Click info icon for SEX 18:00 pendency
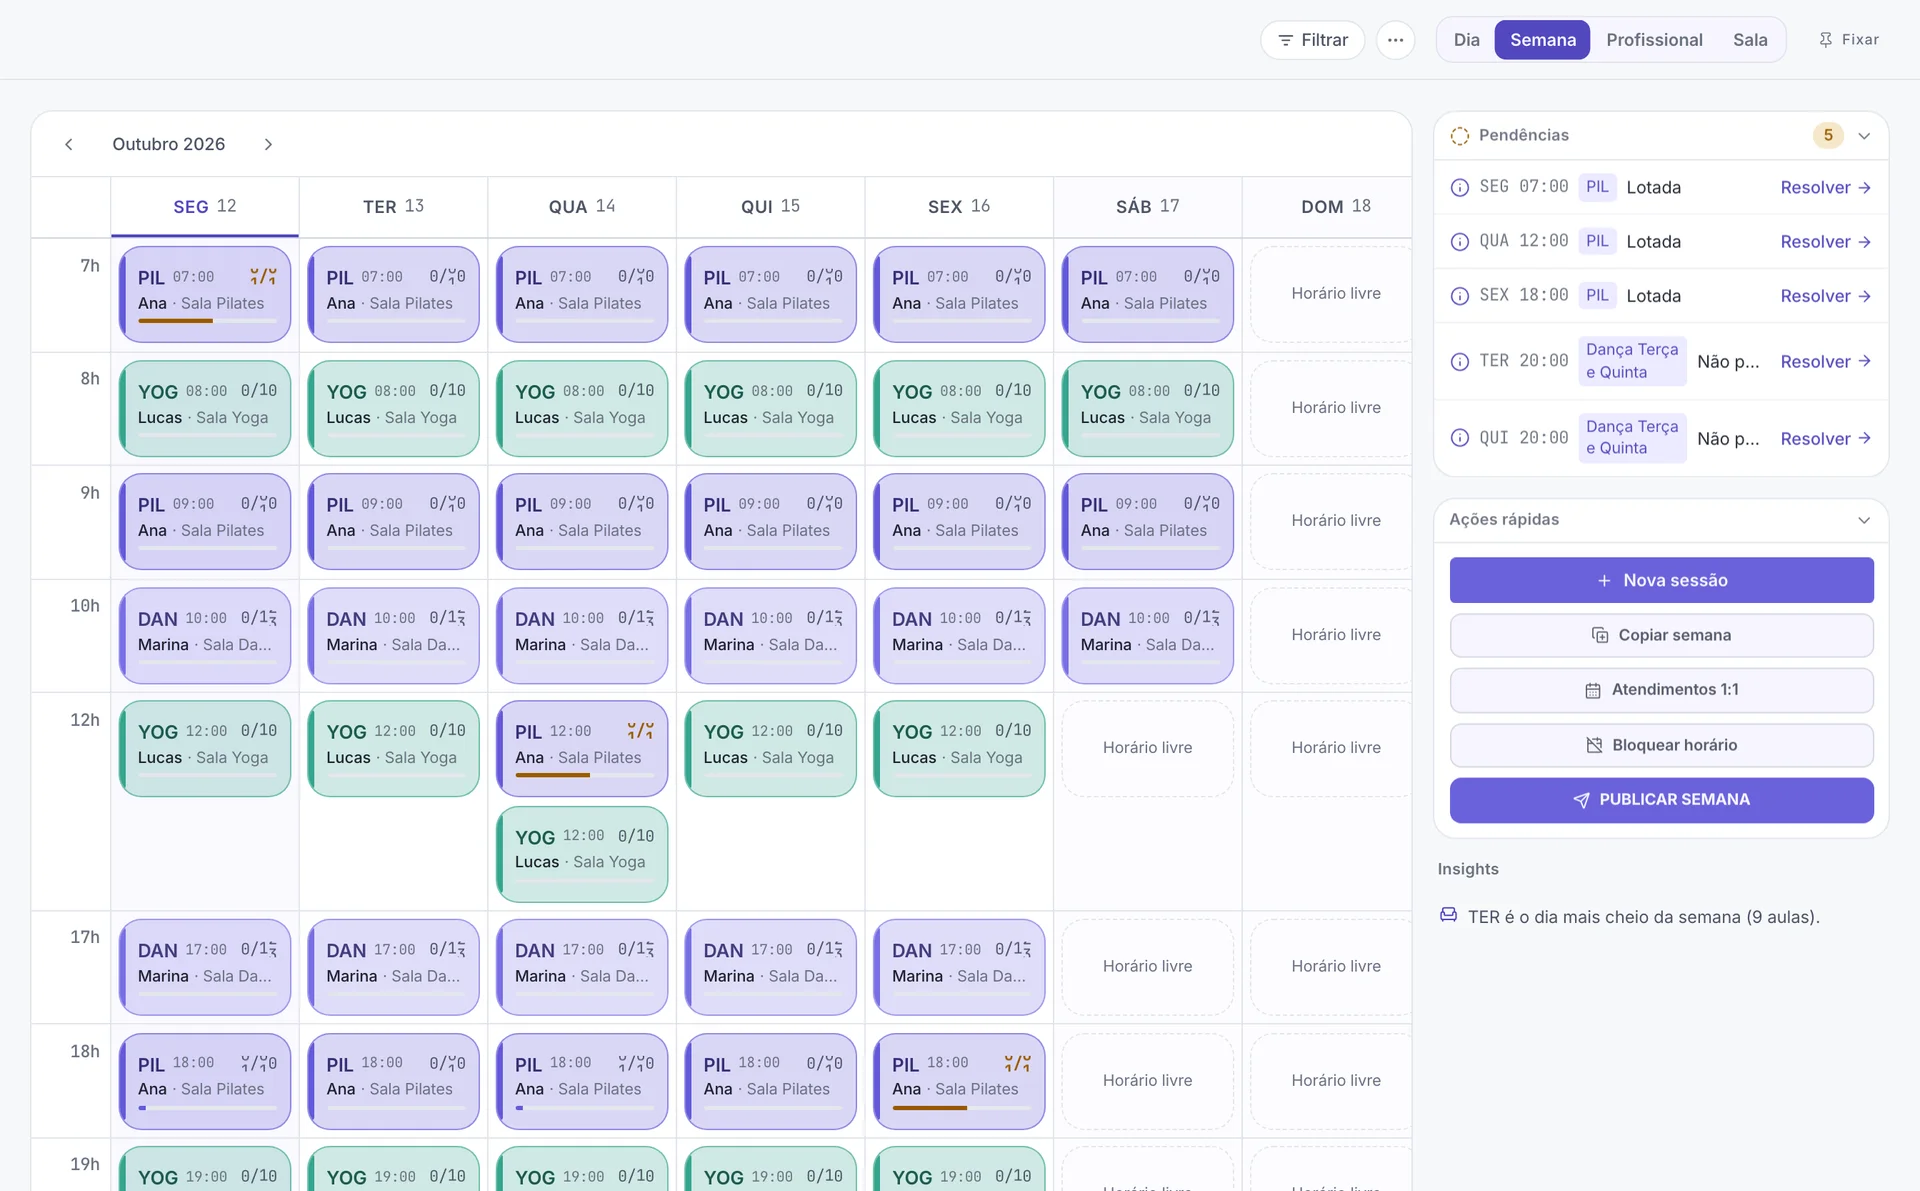1920x1191 pixels. 1460,296
